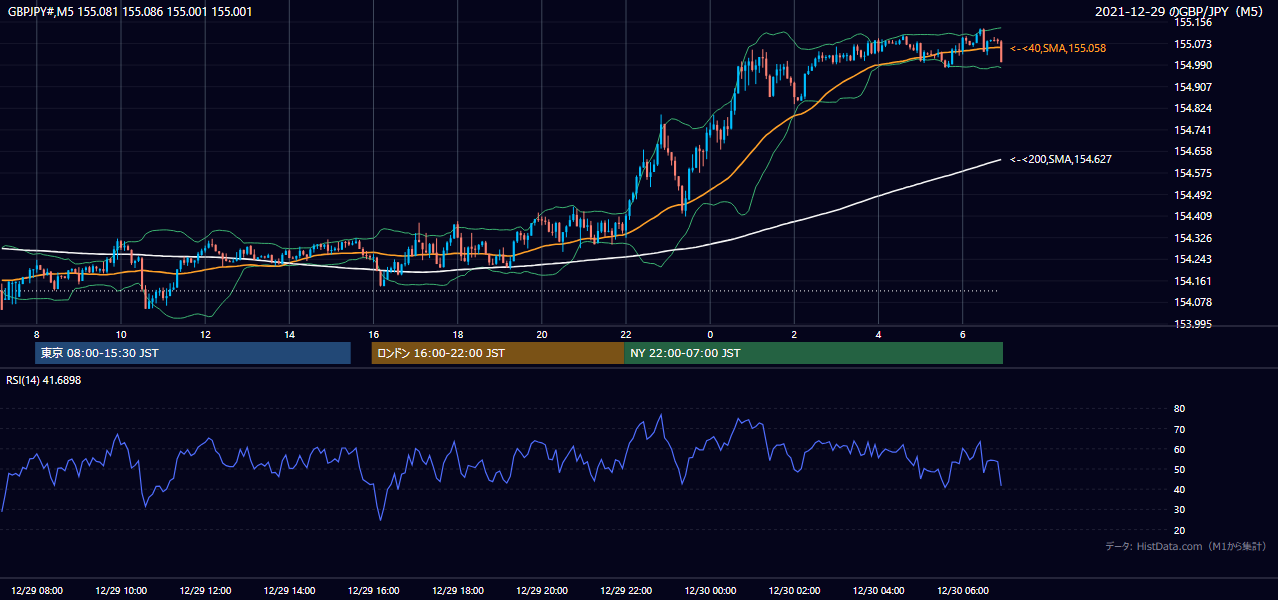Click RSI scale value 30

pos(1180,510)
